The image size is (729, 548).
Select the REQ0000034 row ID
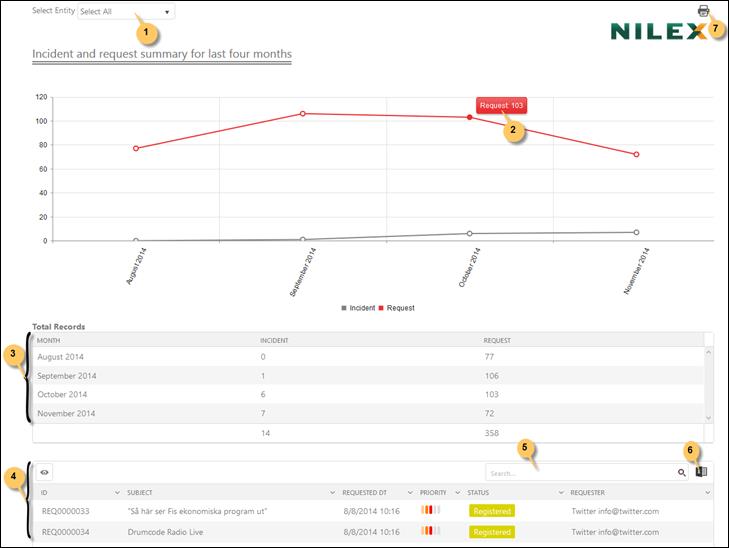[x=65, y=529]
